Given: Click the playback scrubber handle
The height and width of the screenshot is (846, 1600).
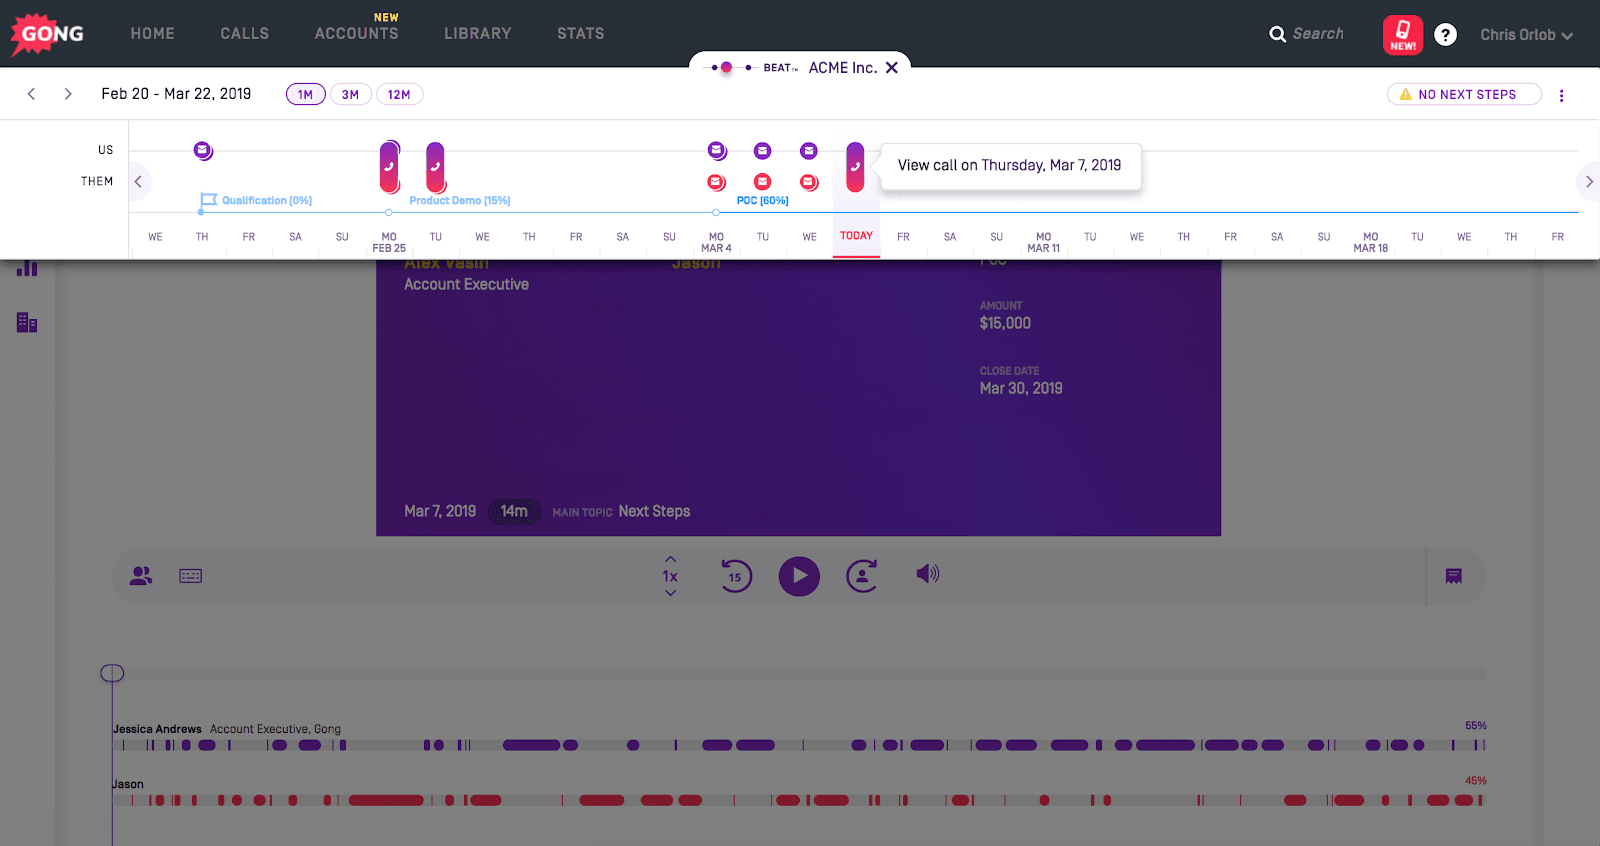Looking at the screenshot, I should click(x=112, y=673).
